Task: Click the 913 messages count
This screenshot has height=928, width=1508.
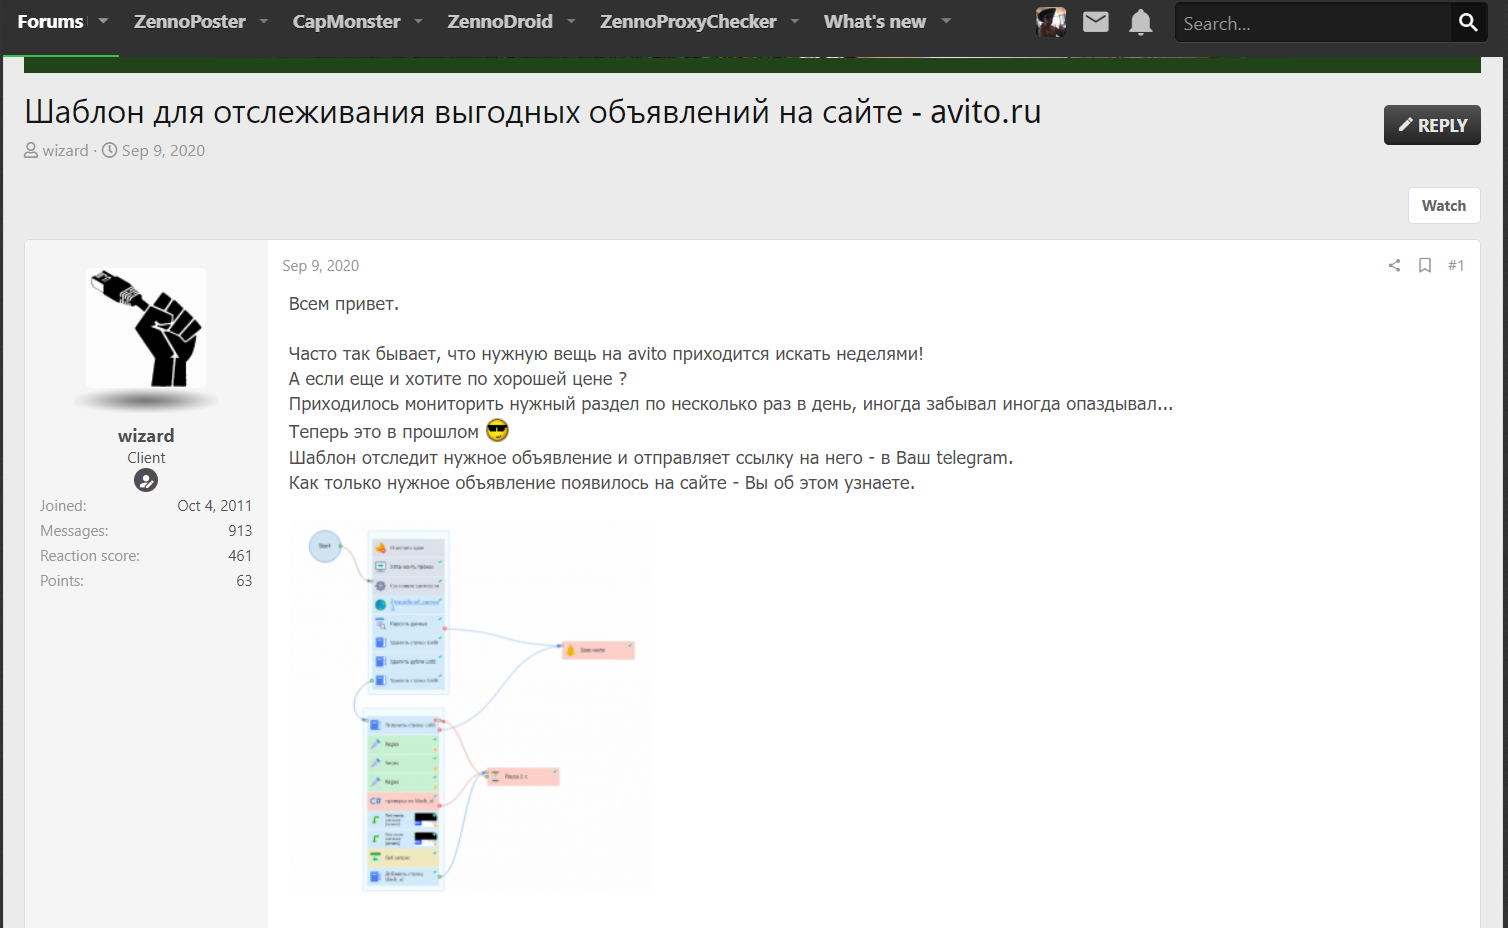Action: pos(240,531)
